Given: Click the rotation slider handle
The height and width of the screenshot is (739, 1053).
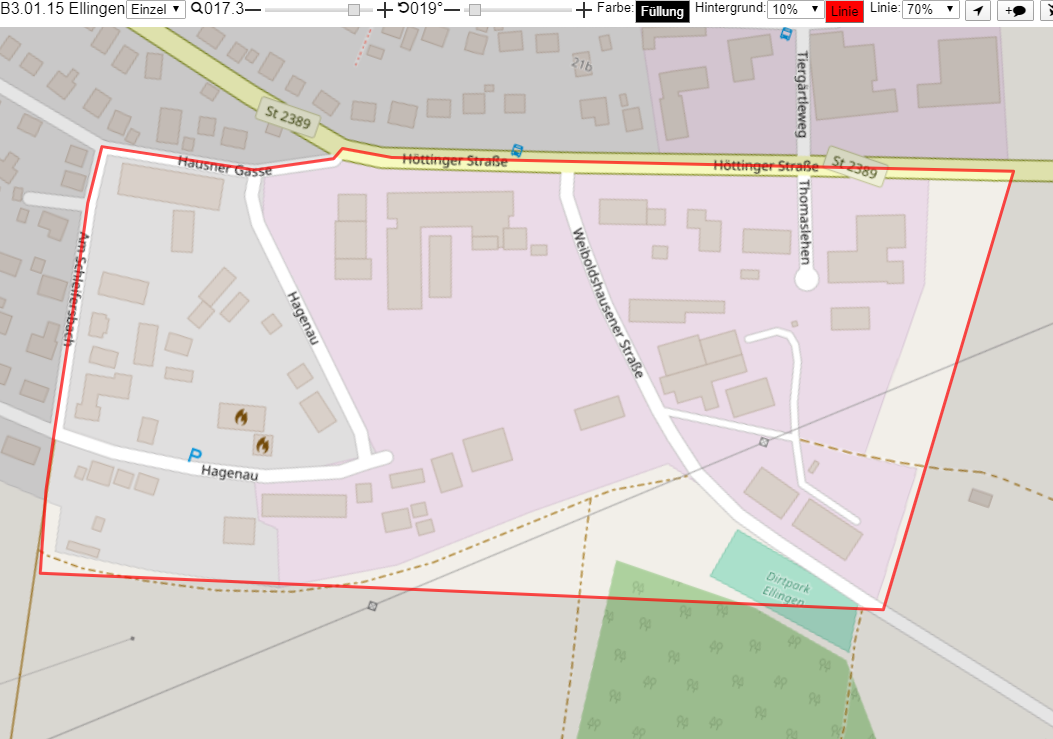Looking at the screenshot, I should tap(475, 10).
